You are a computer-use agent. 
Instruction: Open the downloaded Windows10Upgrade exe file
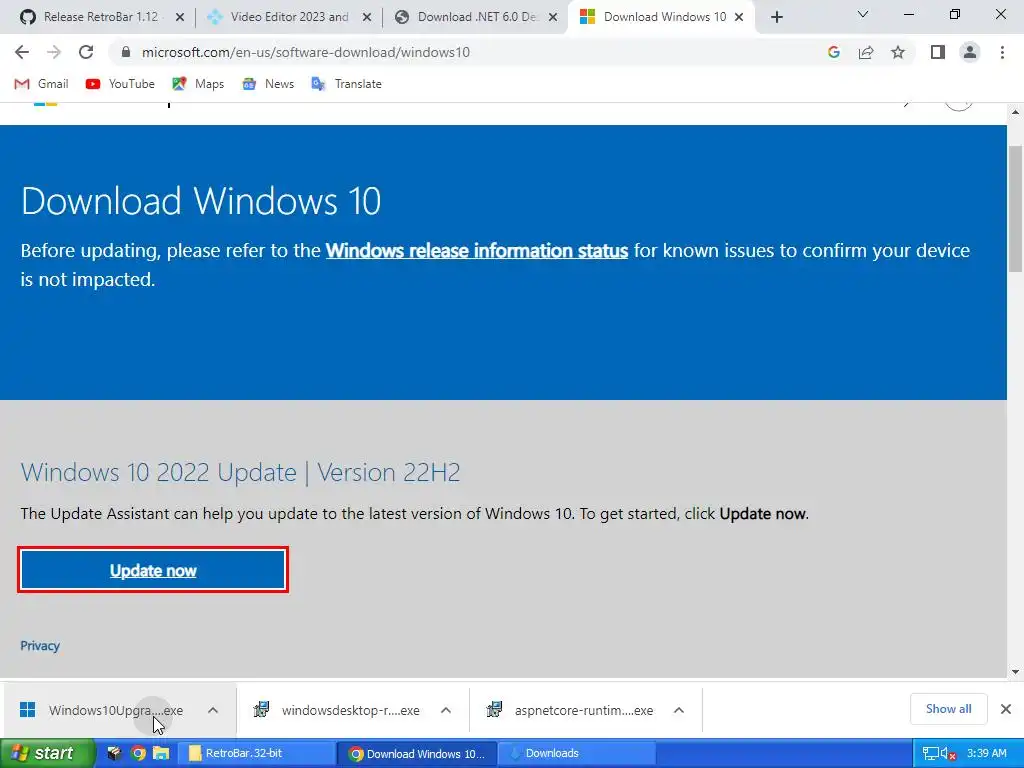pos(102,710)
